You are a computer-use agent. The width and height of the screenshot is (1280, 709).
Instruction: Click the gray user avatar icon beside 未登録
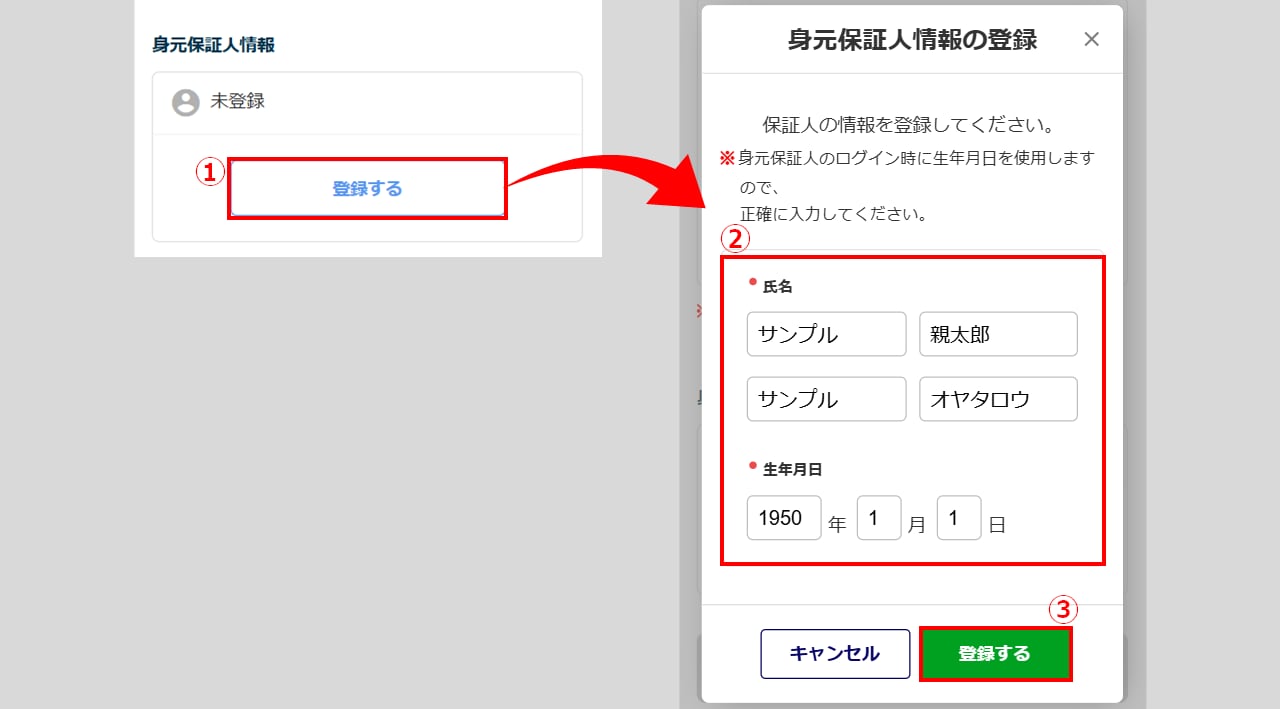point(185,102)
